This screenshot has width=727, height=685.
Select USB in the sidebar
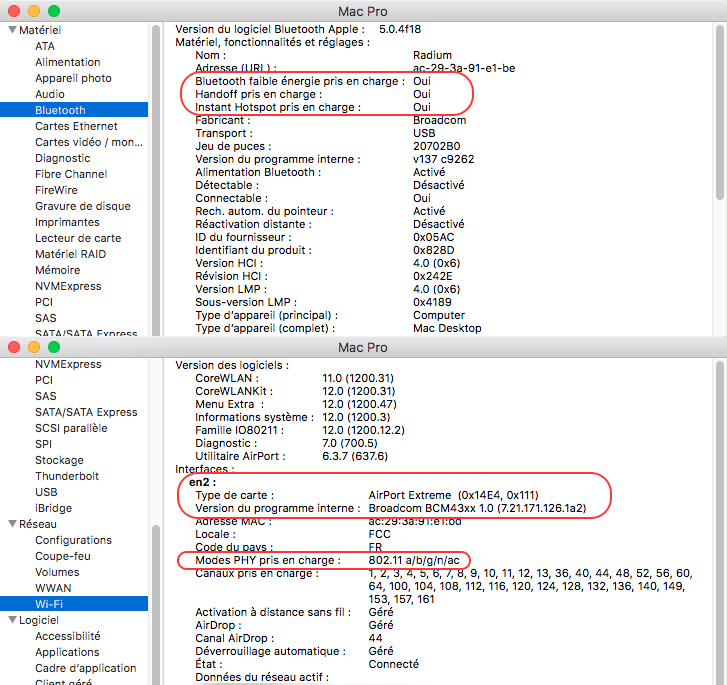tap(46, 492)
